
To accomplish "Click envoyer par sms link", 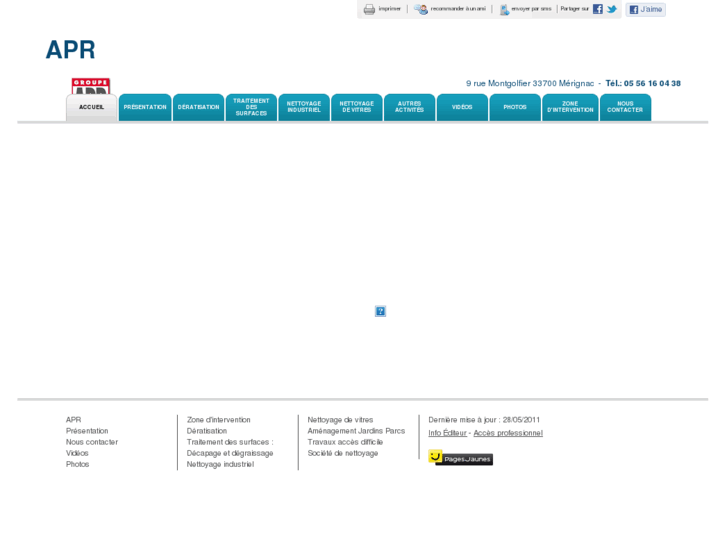I will point(531,9).
